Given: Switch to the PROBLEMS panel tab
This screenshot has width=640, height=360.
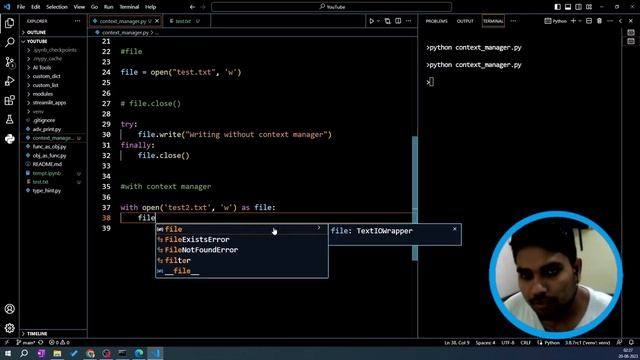Looking at the screenshot, I should 436,21.
